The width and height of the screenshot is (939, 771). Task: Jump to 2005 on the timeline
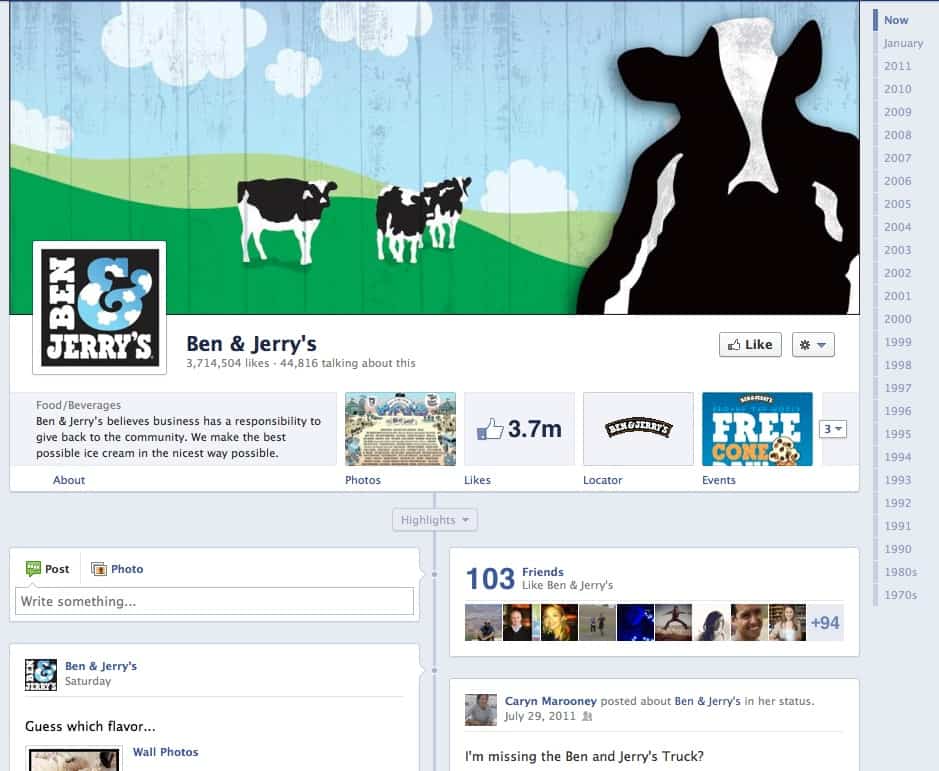coord(898,204)
